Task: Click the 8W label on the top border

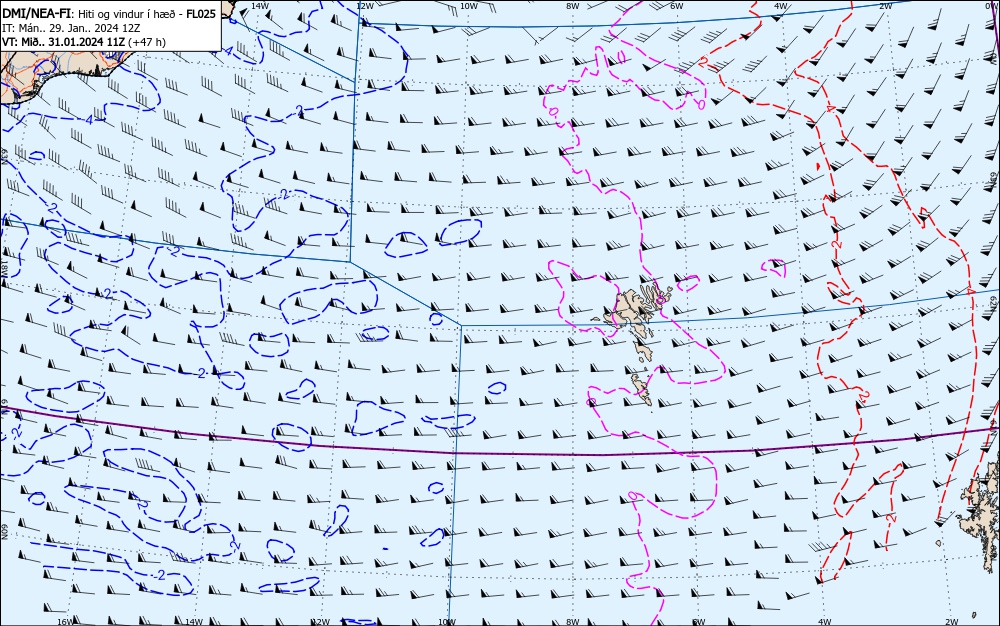Action: [573, 6]
